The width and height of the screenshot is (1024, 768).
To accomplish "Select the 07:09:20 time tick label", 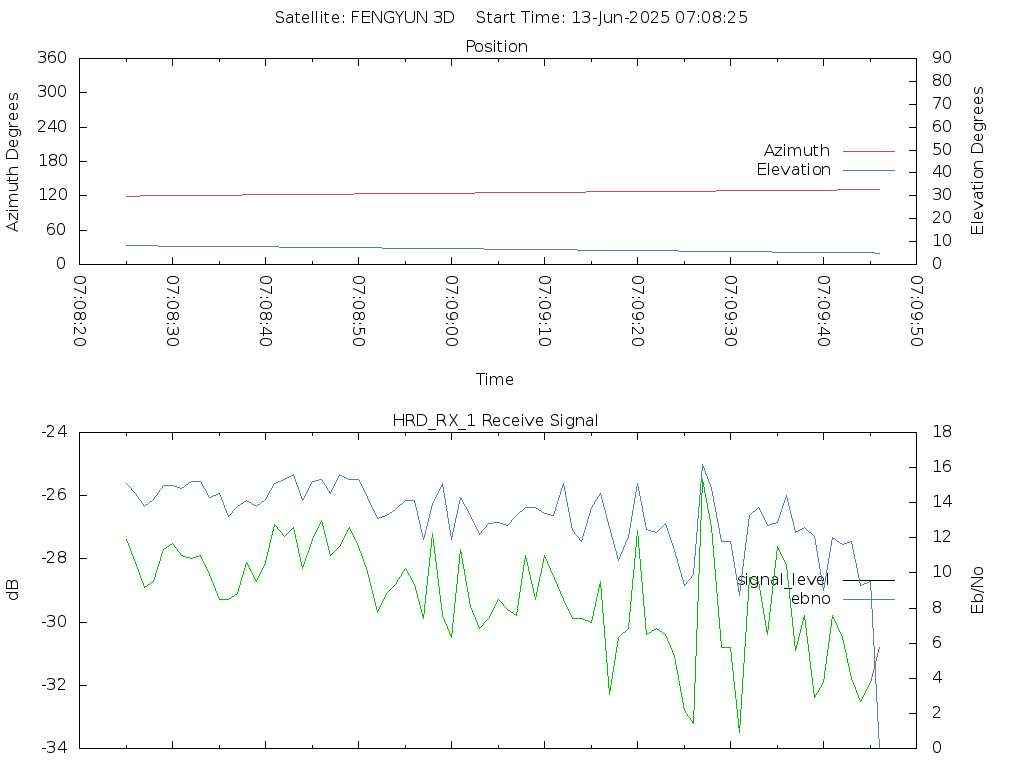I will (637, 311).
